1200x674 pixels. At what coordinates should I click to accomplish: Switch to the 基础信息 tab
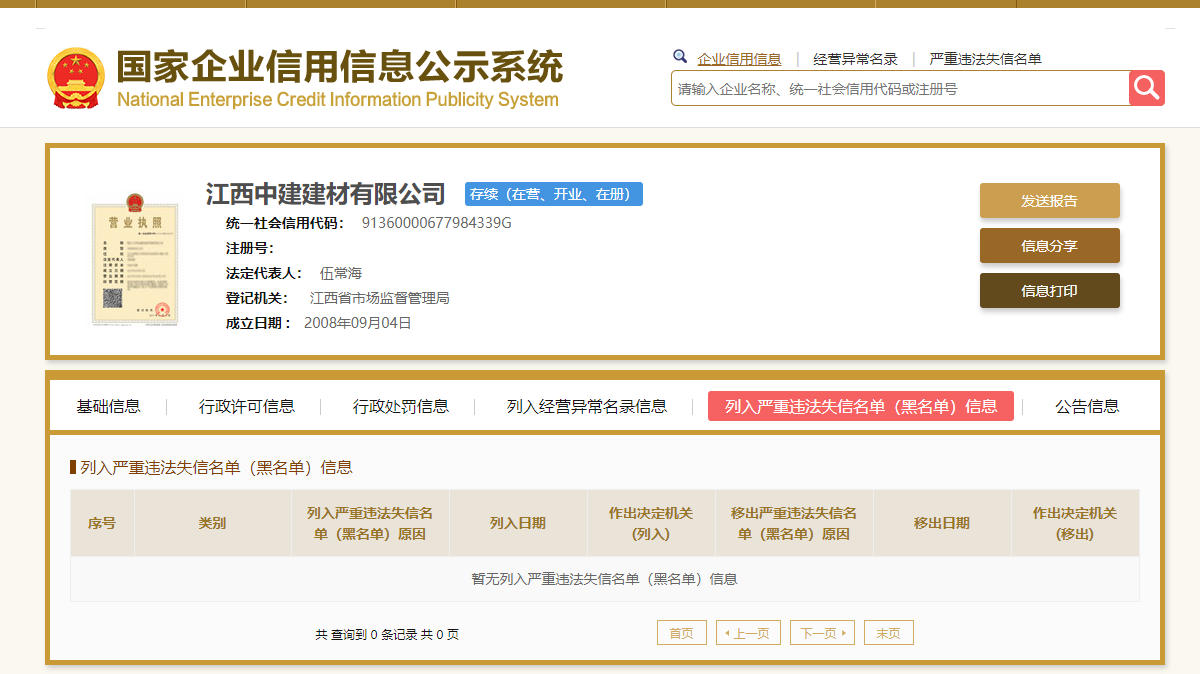109,406
